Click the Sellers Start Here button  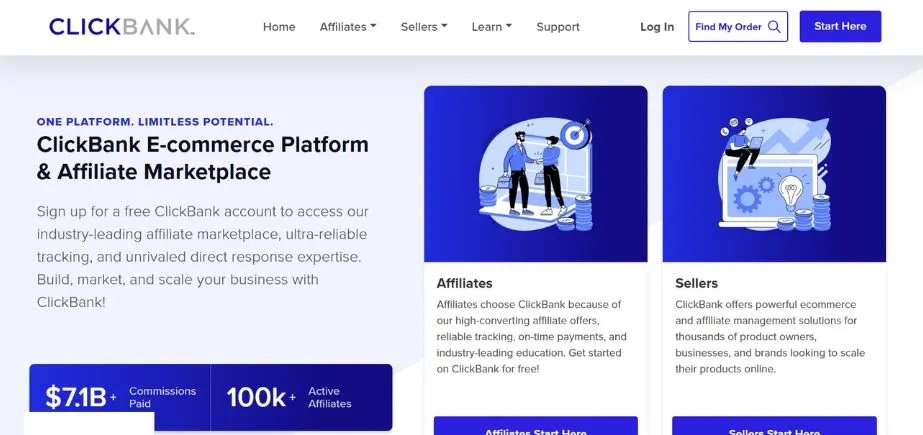[774, 427]
